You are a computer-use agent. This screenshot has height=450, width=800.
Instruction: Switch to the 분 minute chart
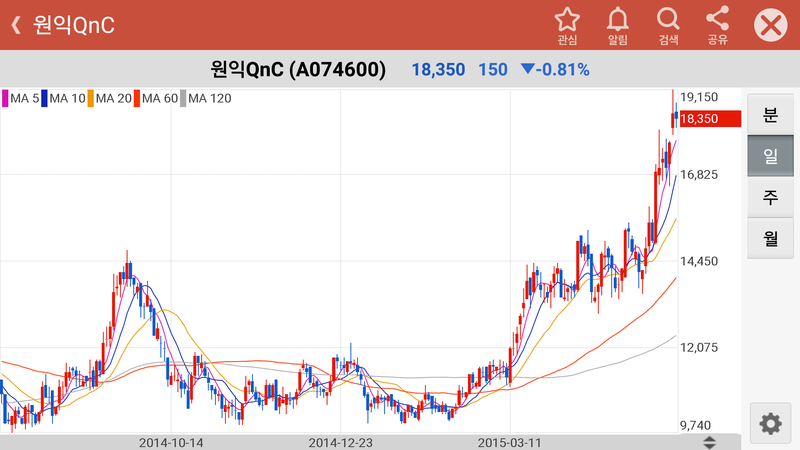pyautogui.click(x=770, y=114)
